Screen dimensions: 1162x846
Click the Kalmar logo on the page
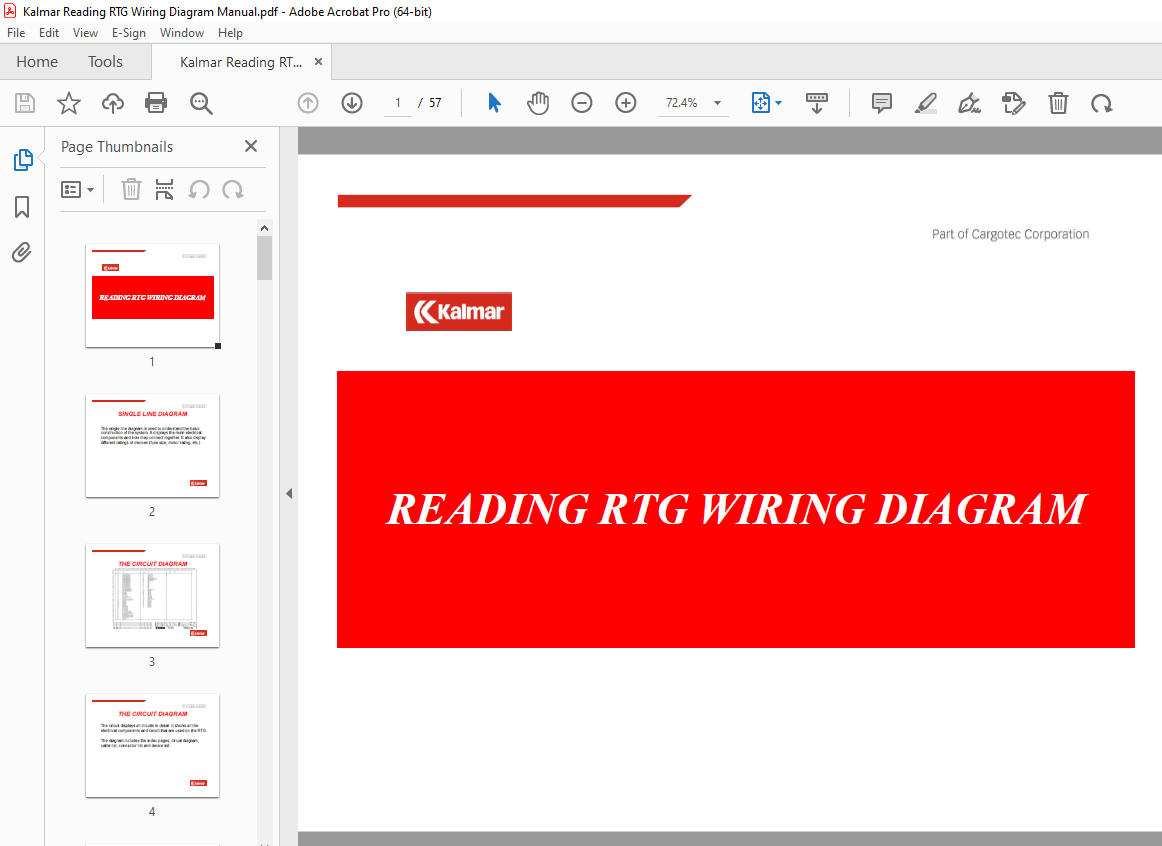[x=459, y=311]
